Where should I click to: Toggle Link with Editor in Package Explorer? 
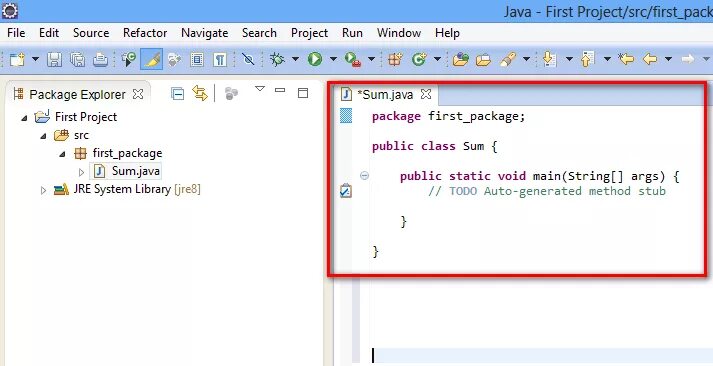[x=200, y=93]
